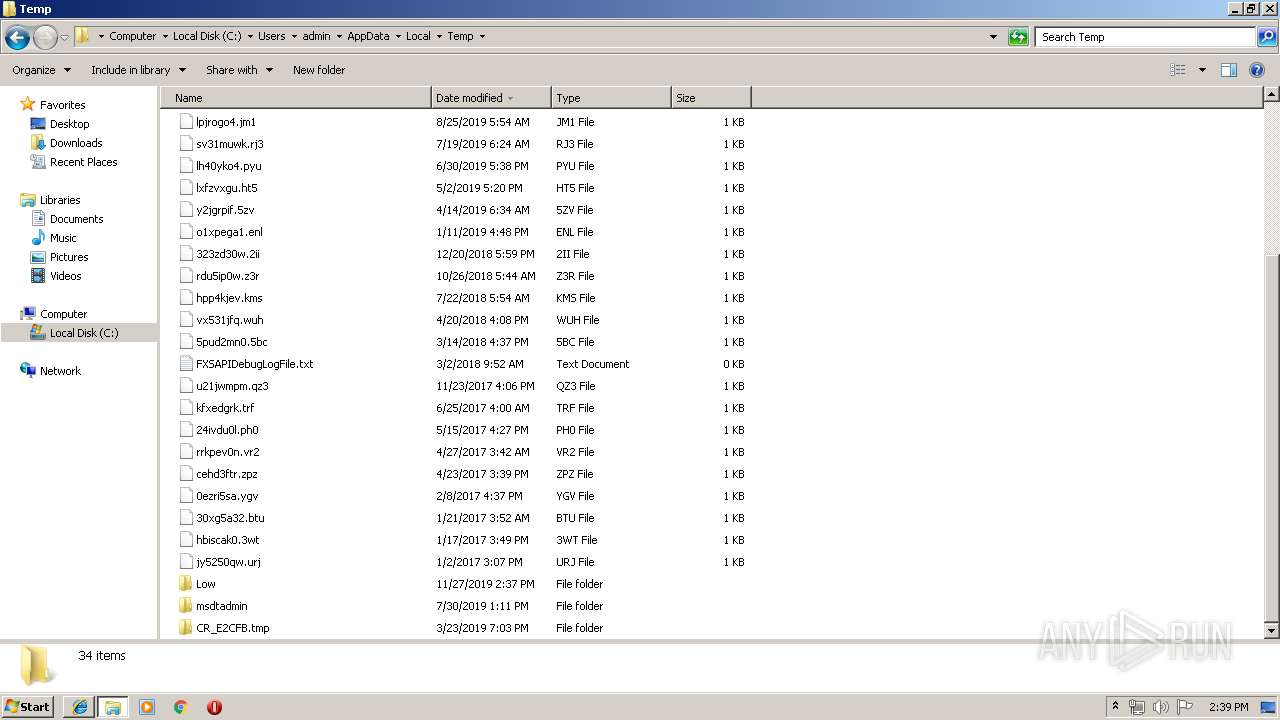Open address bar history dropdown
The image size is (1280, 720).
coord(993,37)
